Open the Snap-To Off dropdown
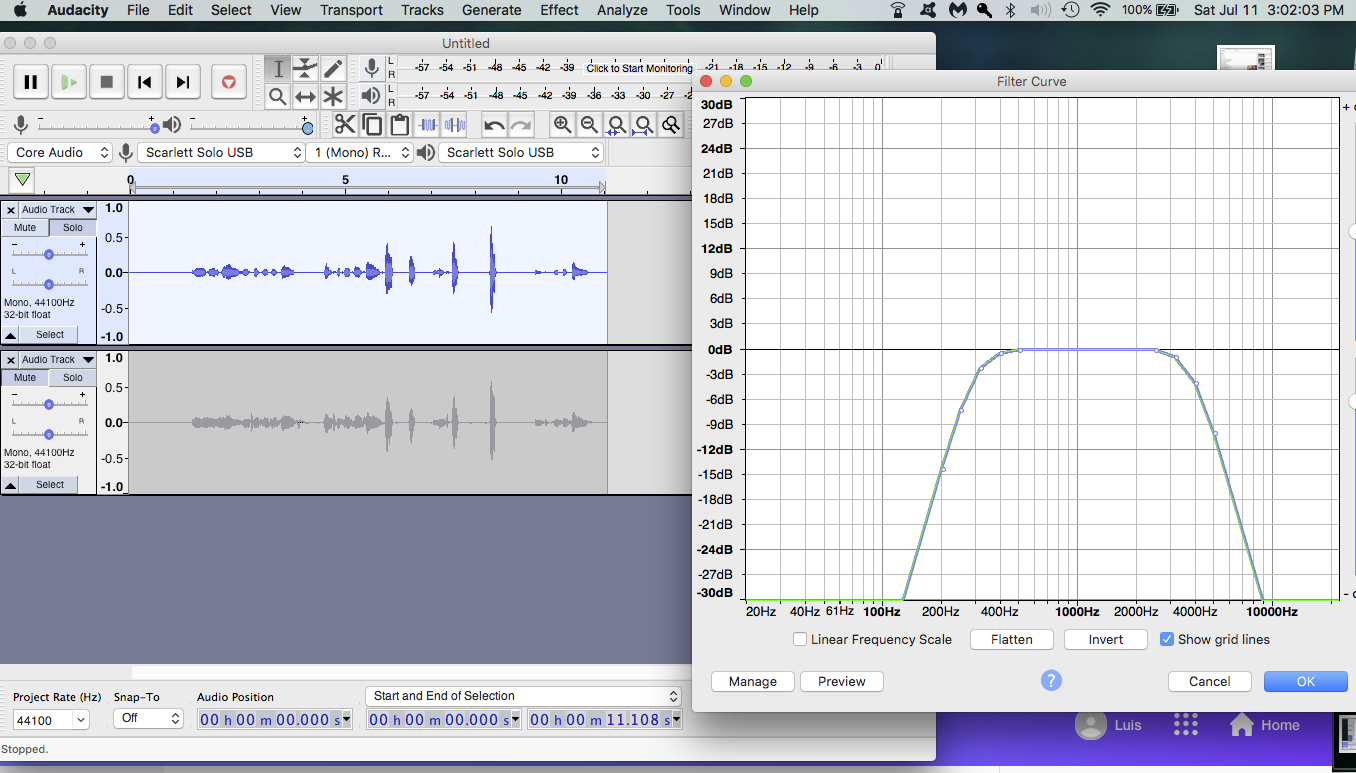Screen dimensions: 1356x773 point(148,718)
